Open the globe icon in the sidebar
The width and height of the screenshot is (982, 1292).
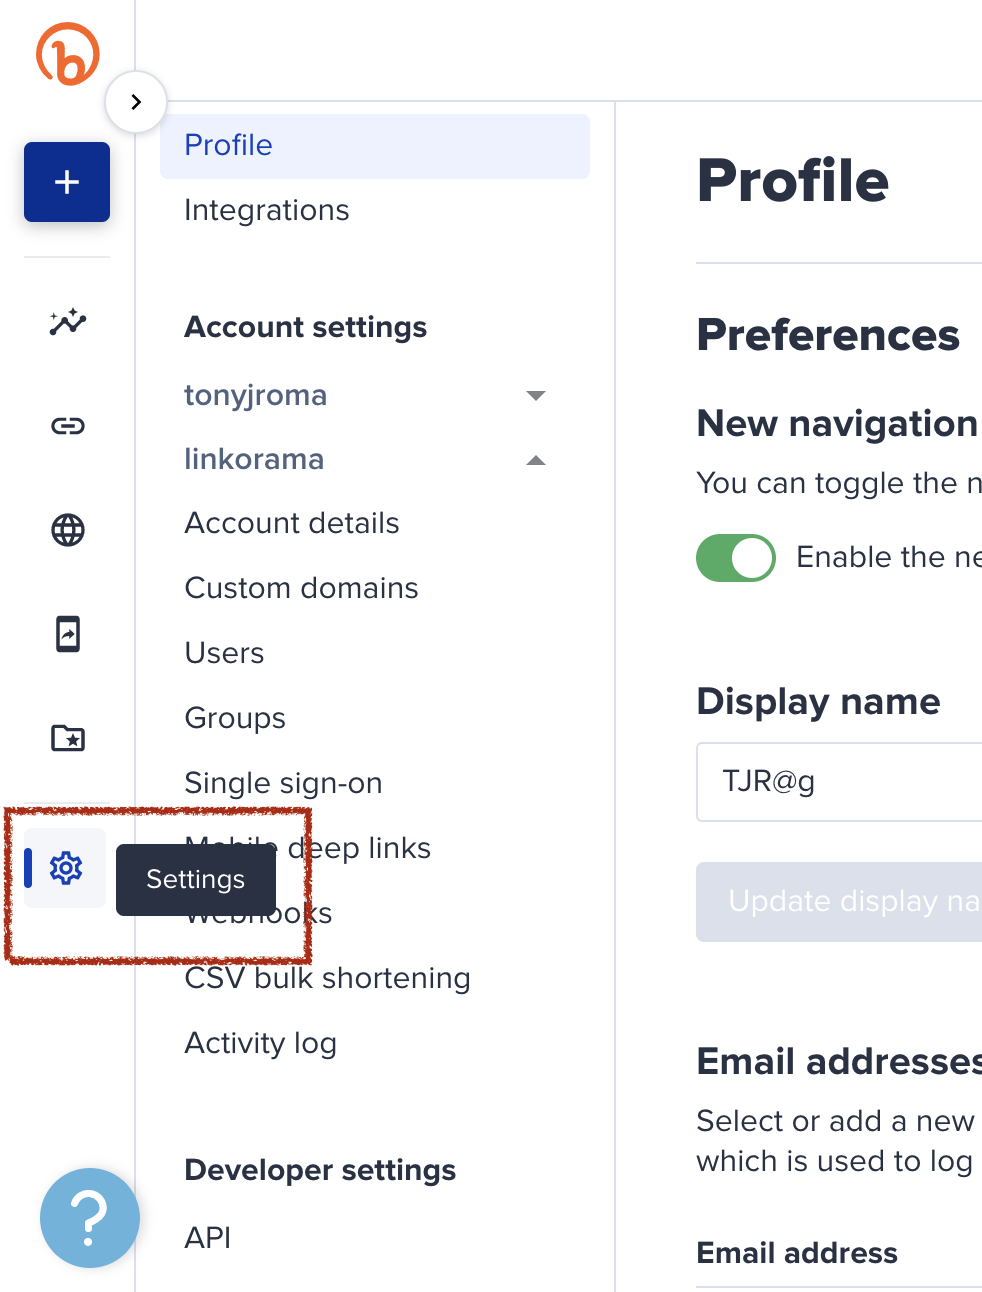68,530
